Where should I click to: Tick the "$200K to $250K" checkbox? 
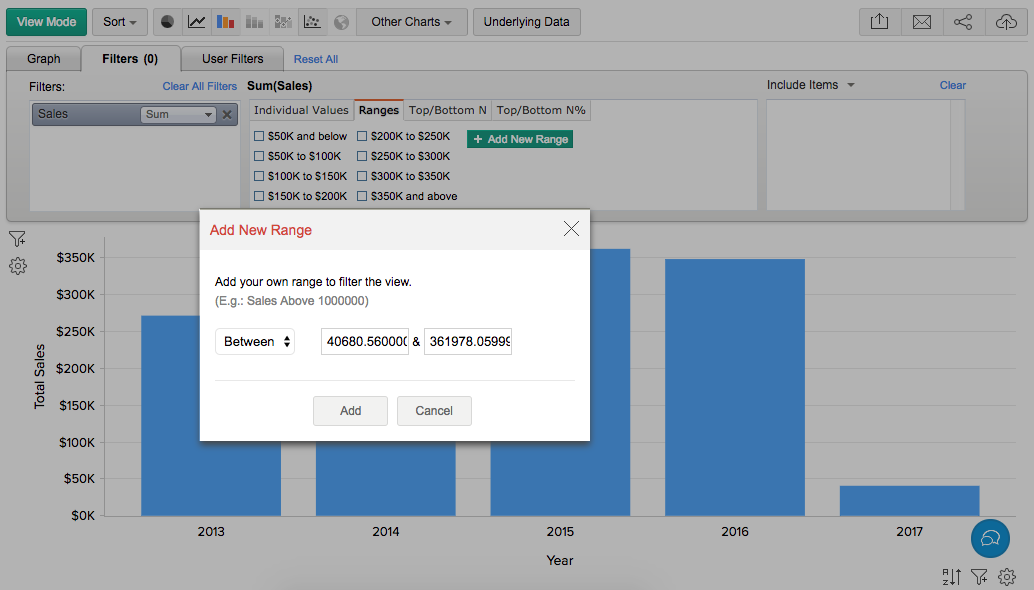point(363,136)
